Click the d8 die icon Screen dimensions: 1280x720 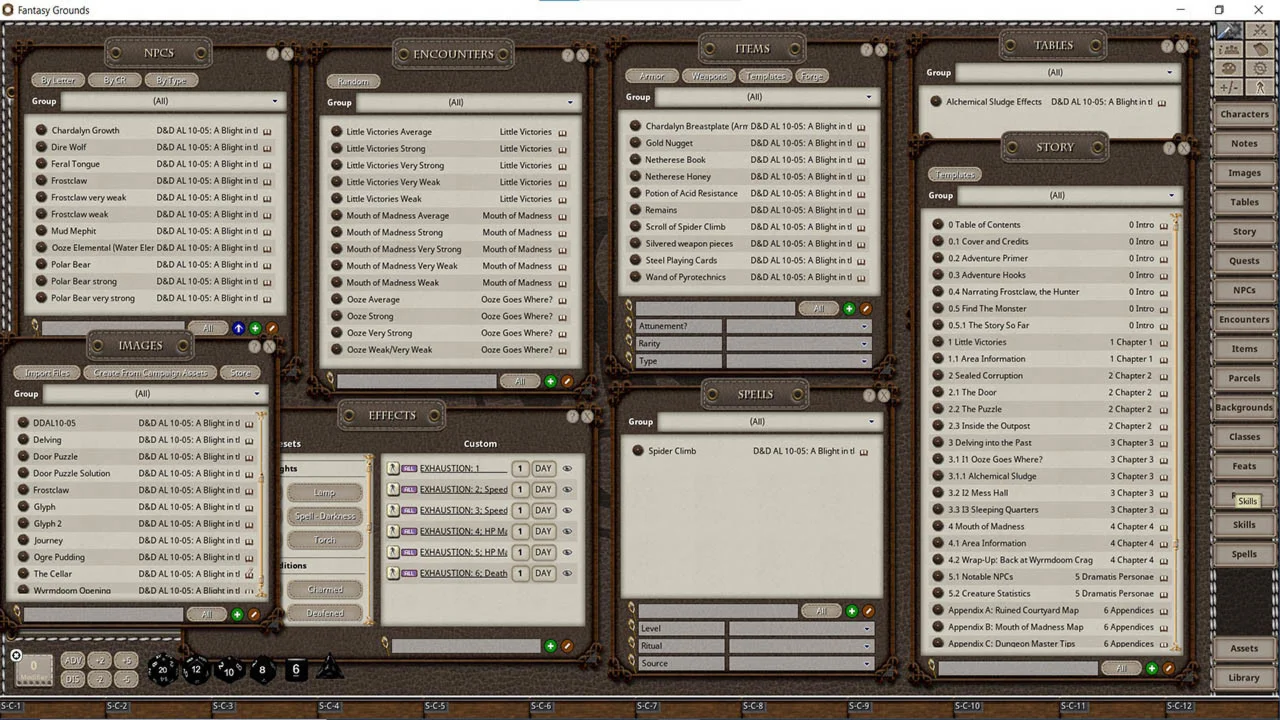263,670
